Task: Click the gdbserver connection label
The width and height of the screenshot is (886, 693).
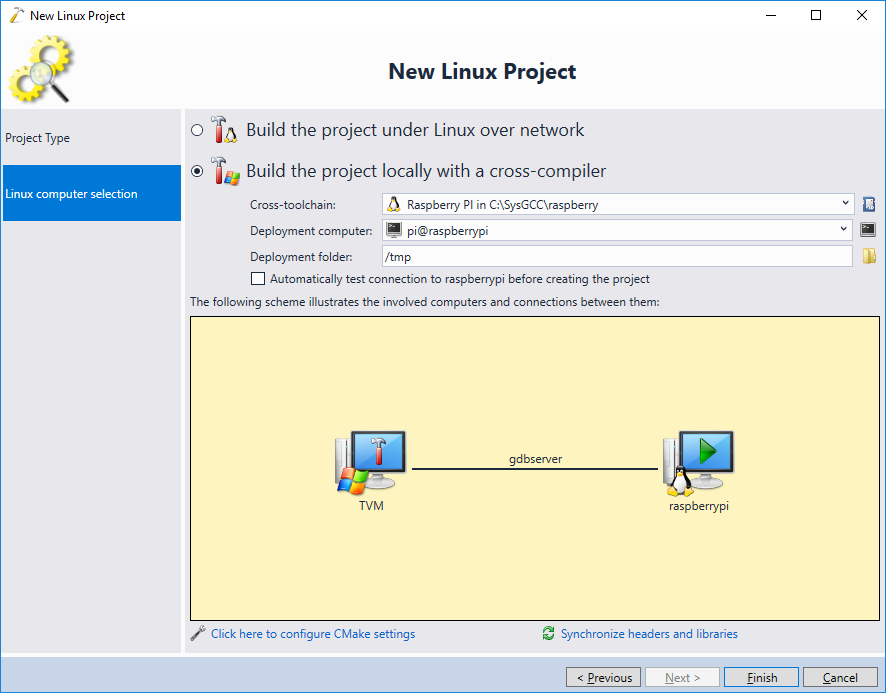Action: point(535,459)
